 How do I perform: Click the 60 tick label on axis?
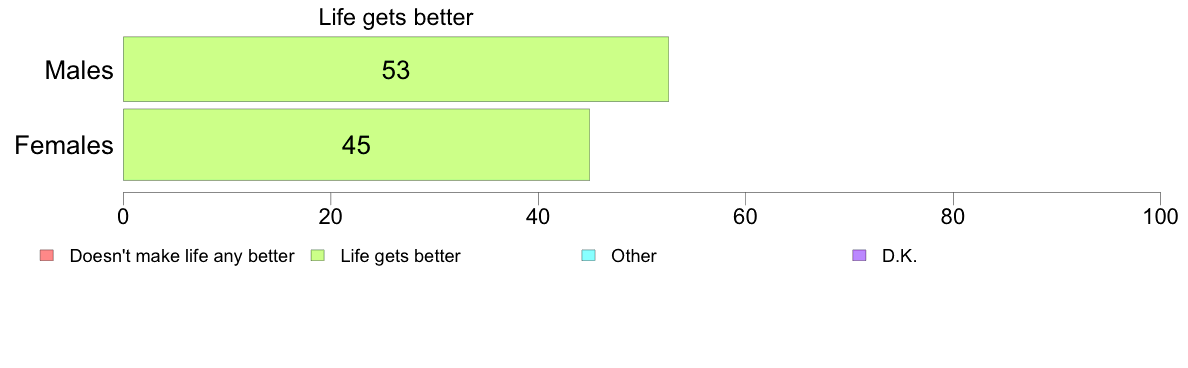pos(746,216)
